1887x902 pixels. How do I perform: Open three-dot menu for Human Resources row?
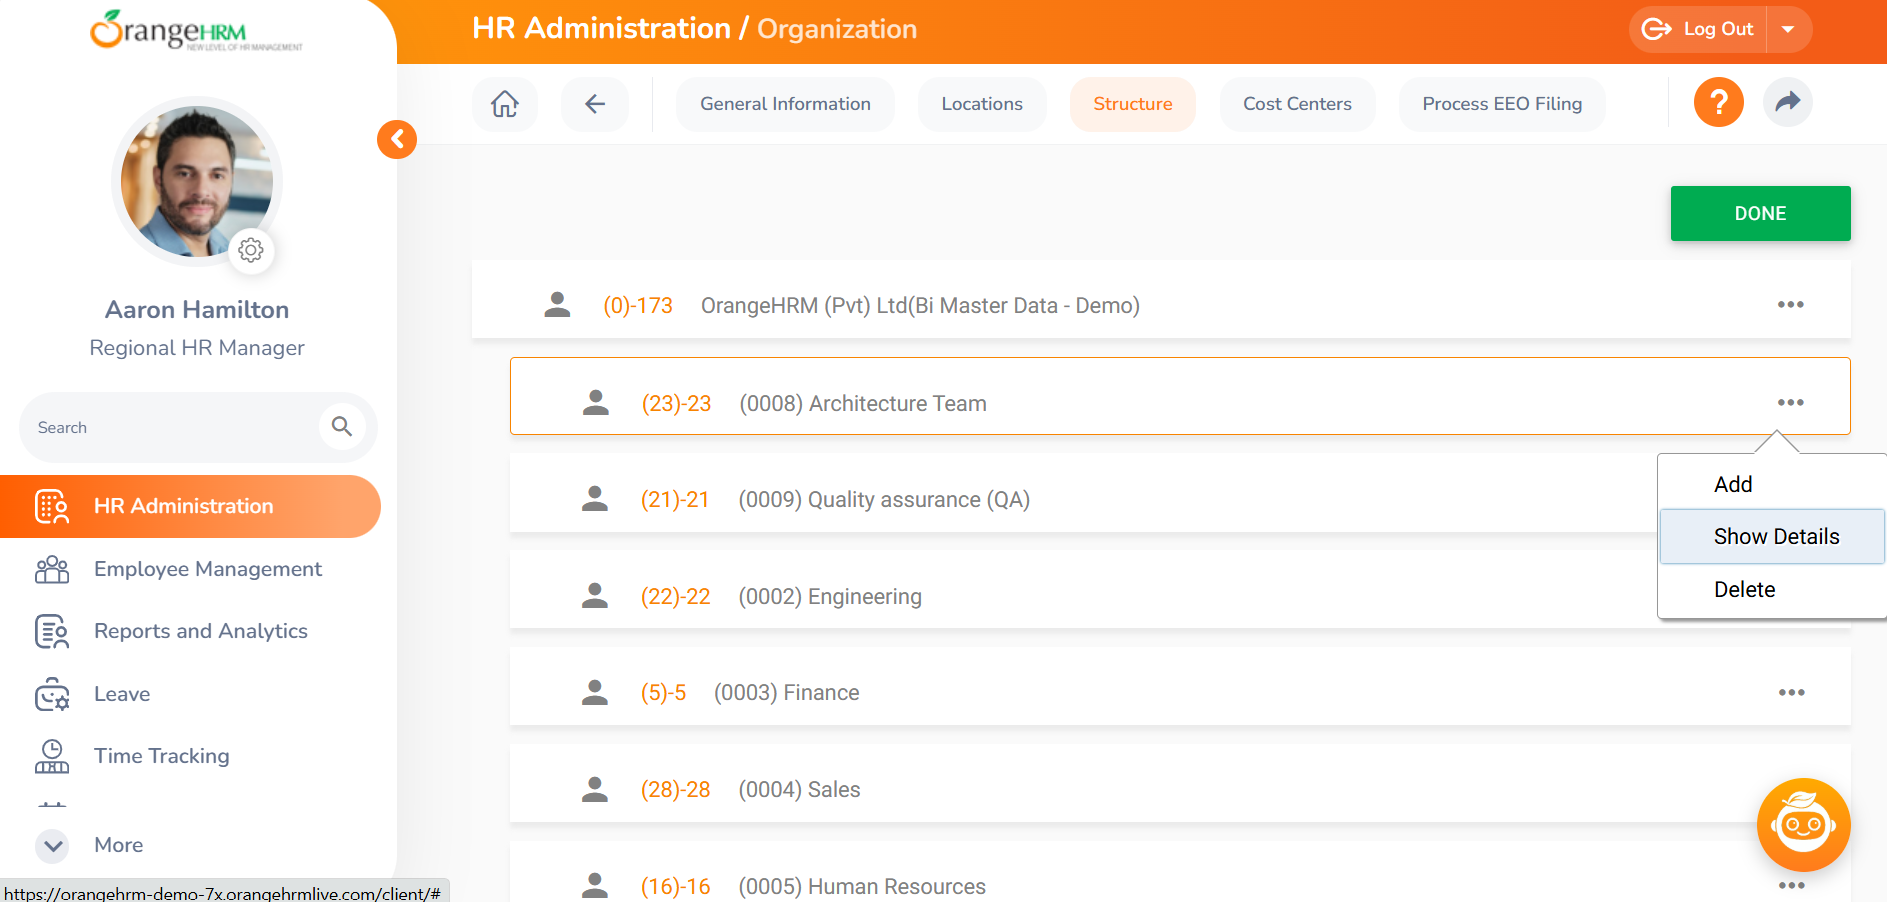coord(1791,885)
